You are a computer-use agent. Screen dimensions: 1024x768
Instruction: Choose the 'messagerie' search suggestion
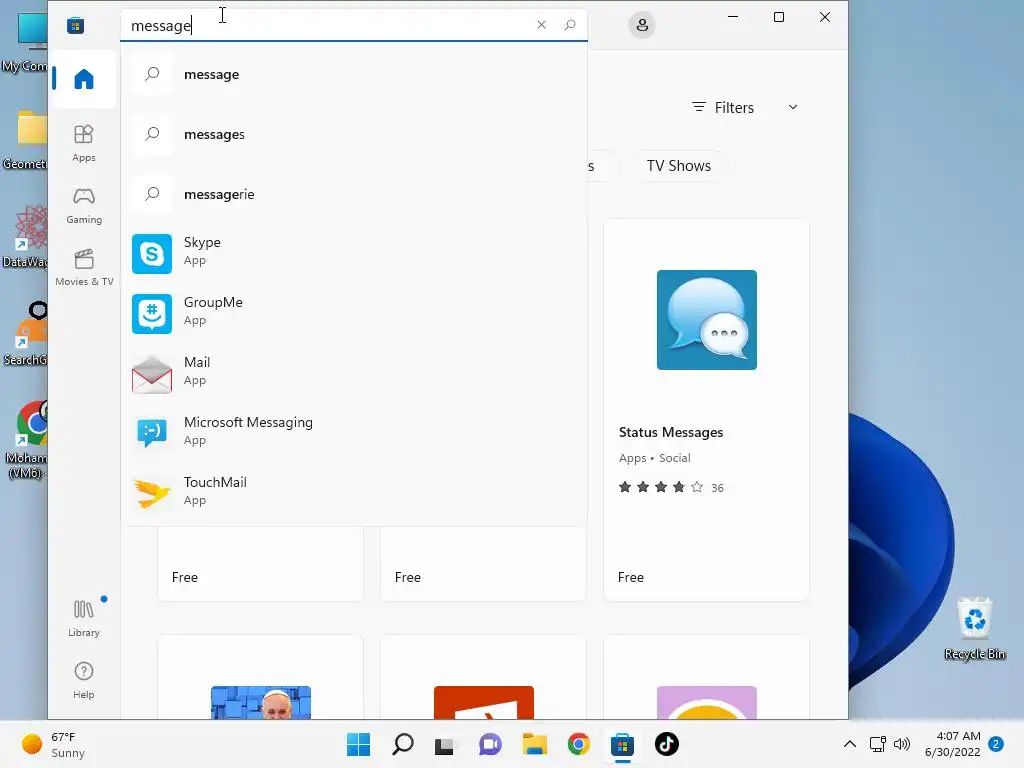click(x=354, y=194)
